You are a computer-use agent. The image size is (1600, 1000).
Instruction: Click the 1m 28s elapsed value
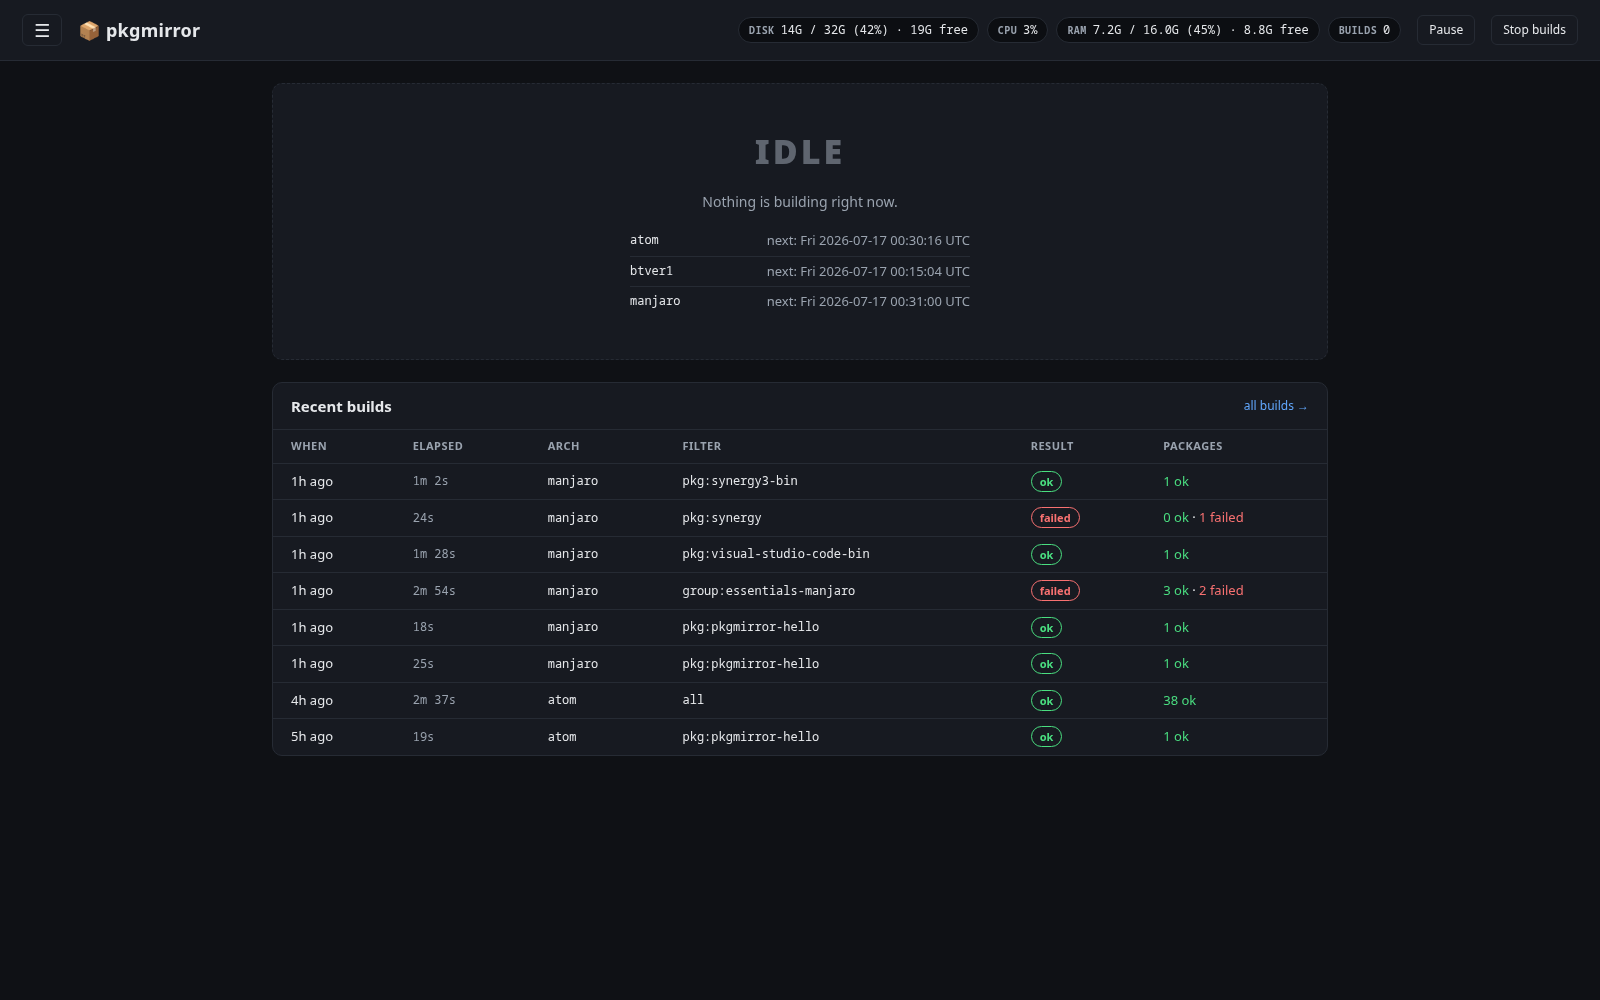pyautogui.click(x=434, y=554)
